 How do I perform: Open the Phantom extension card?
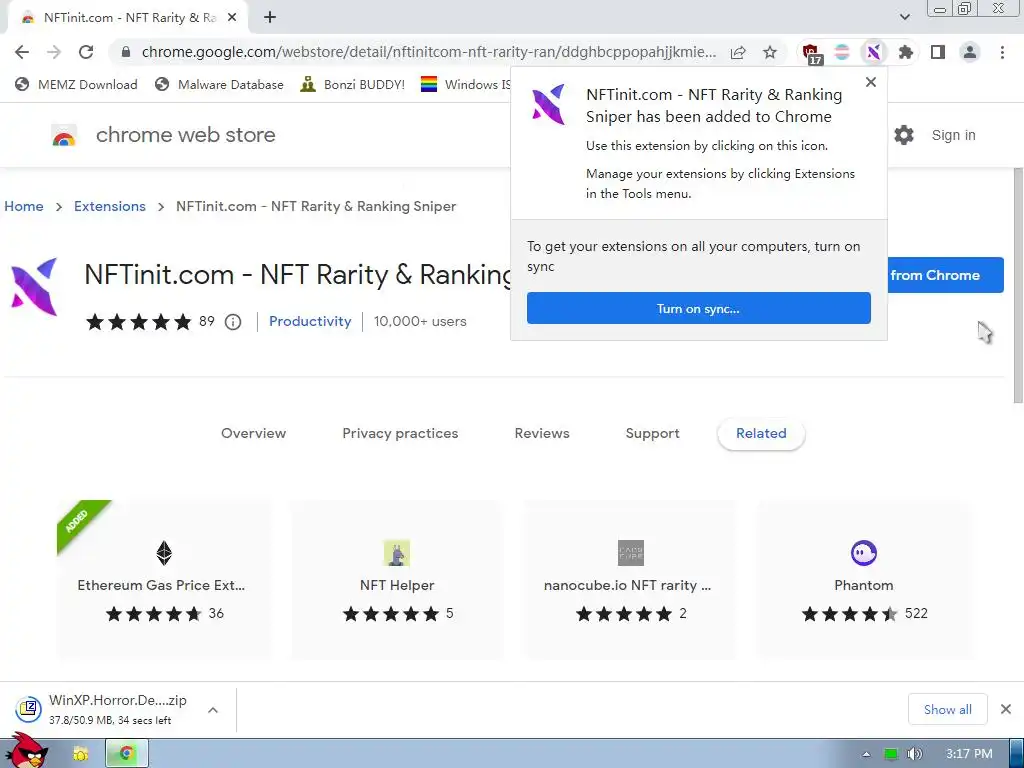864,579
